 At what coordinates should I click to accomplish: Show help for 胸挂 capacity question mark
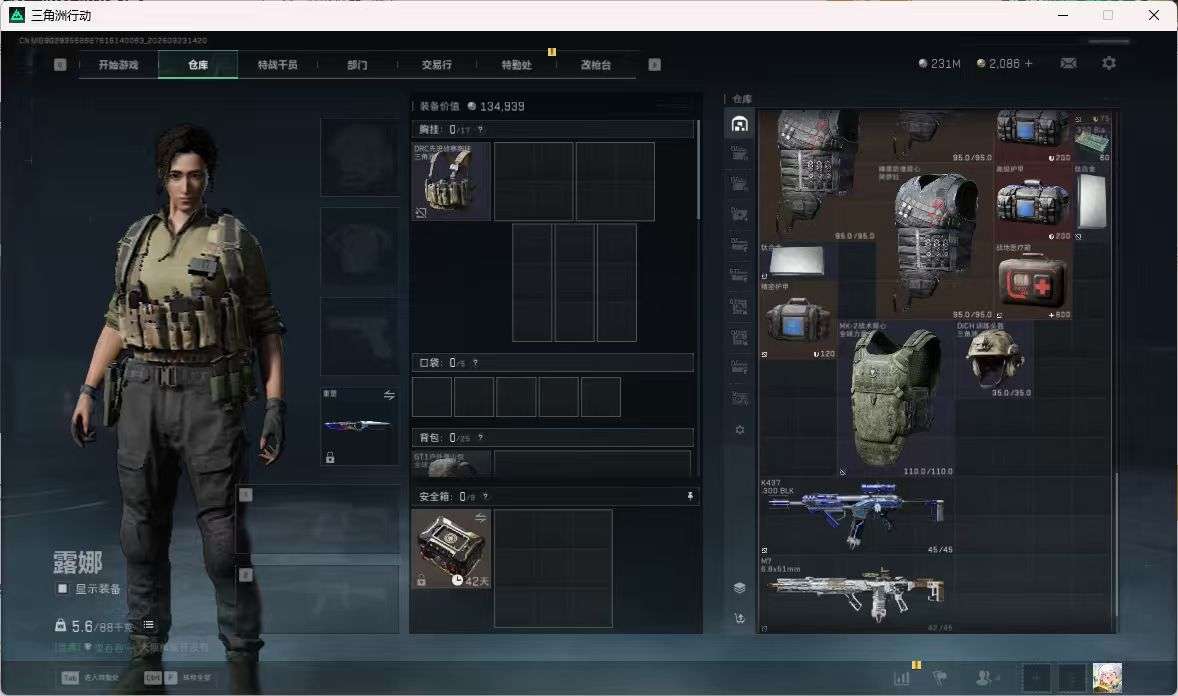(x=480, y=130)
